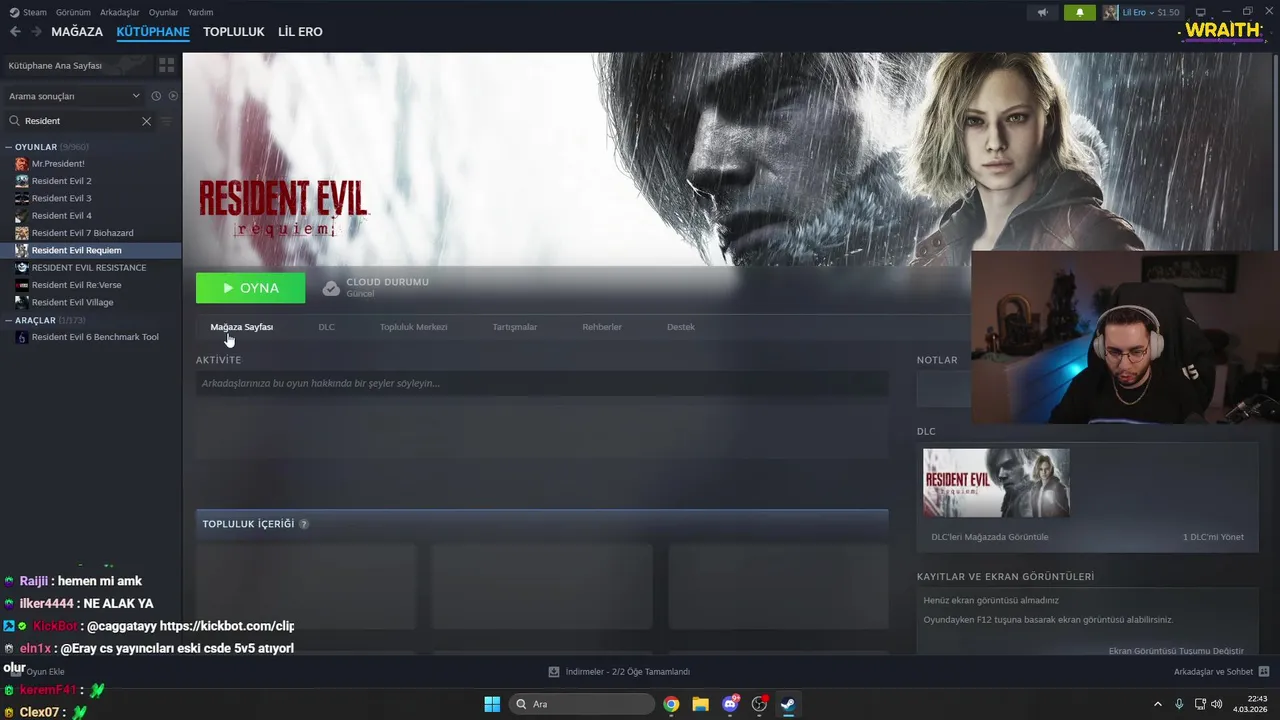Open the Mağaza Sayfası link

tap(241, 327)
